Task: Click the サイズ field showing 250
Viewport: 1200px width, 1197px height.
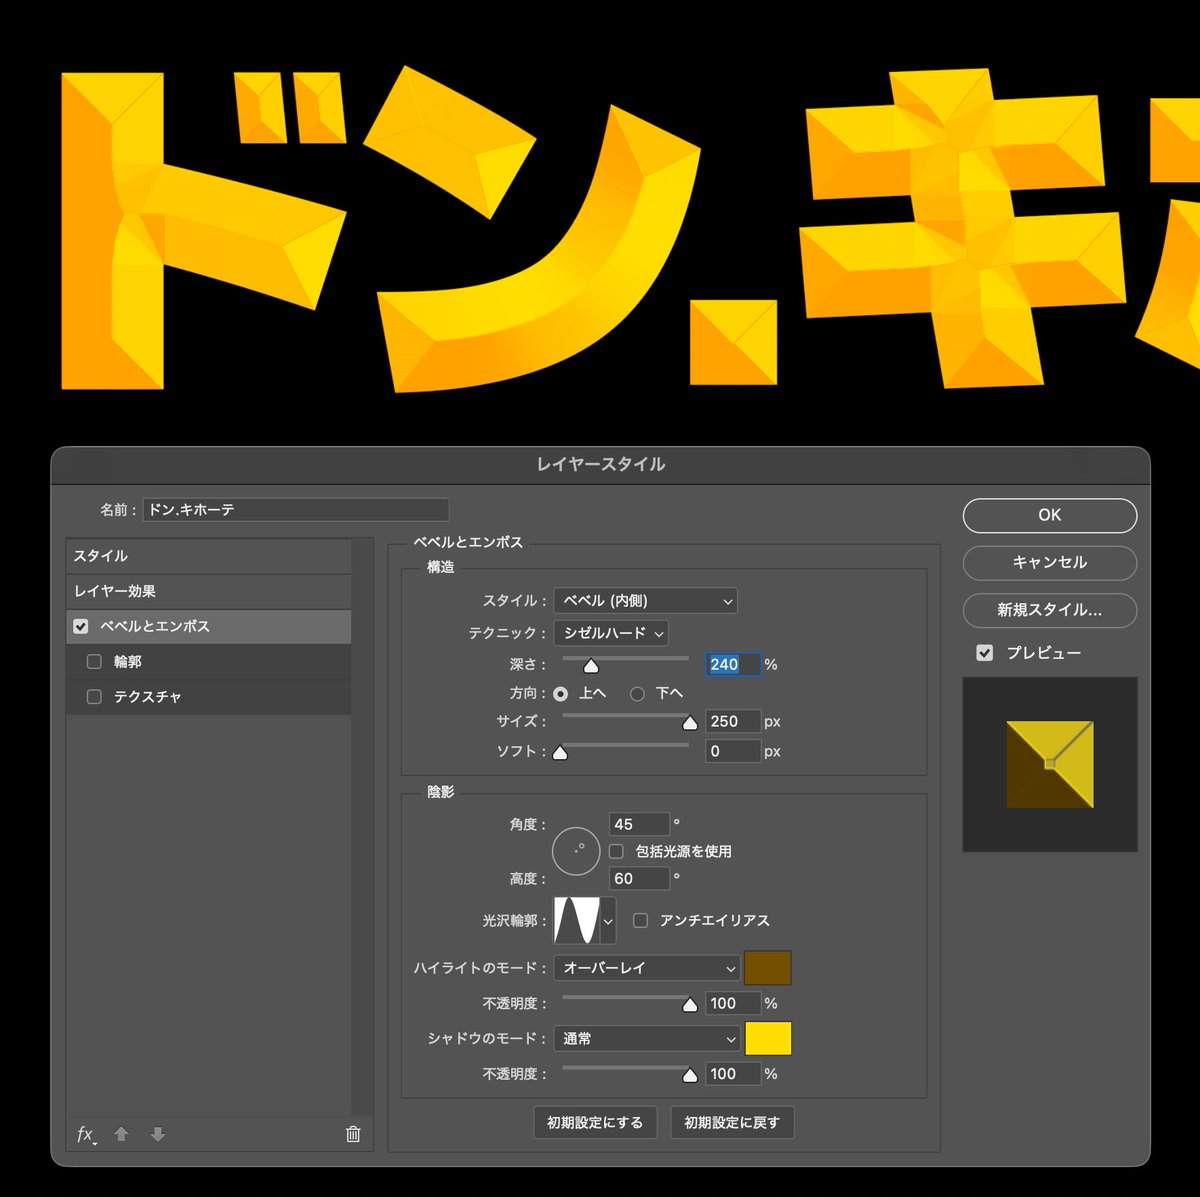Action: coord(733,721)
